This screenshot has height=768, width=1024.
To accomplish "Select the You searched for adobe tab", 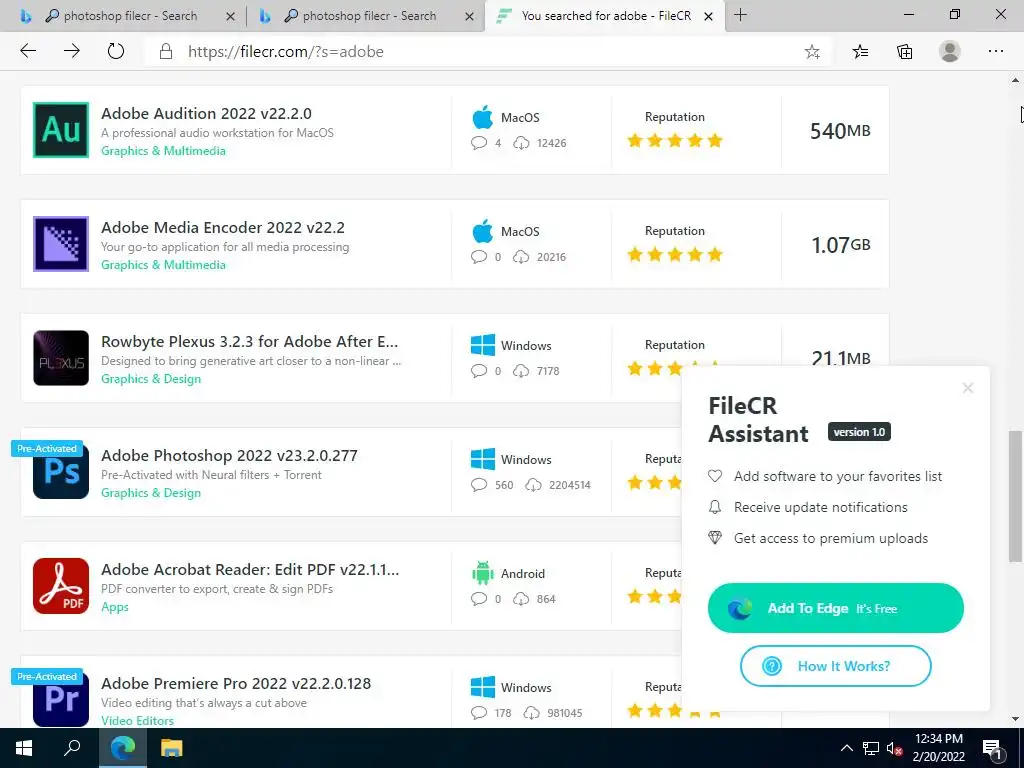I will [605, 16].
